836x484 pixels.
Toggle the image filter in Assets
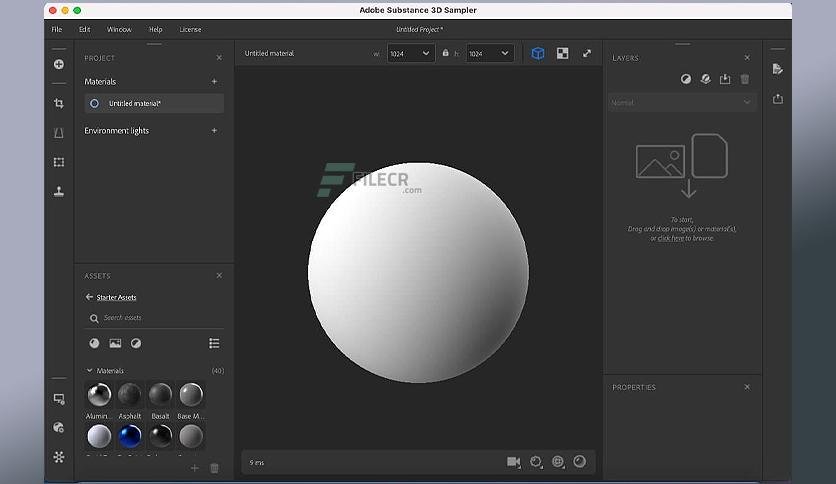point(115,343)
